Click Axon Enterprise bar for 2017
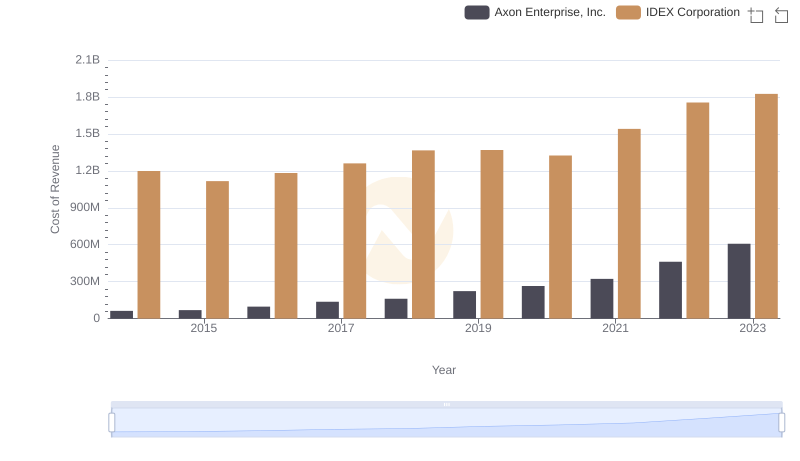 point(327,310)
